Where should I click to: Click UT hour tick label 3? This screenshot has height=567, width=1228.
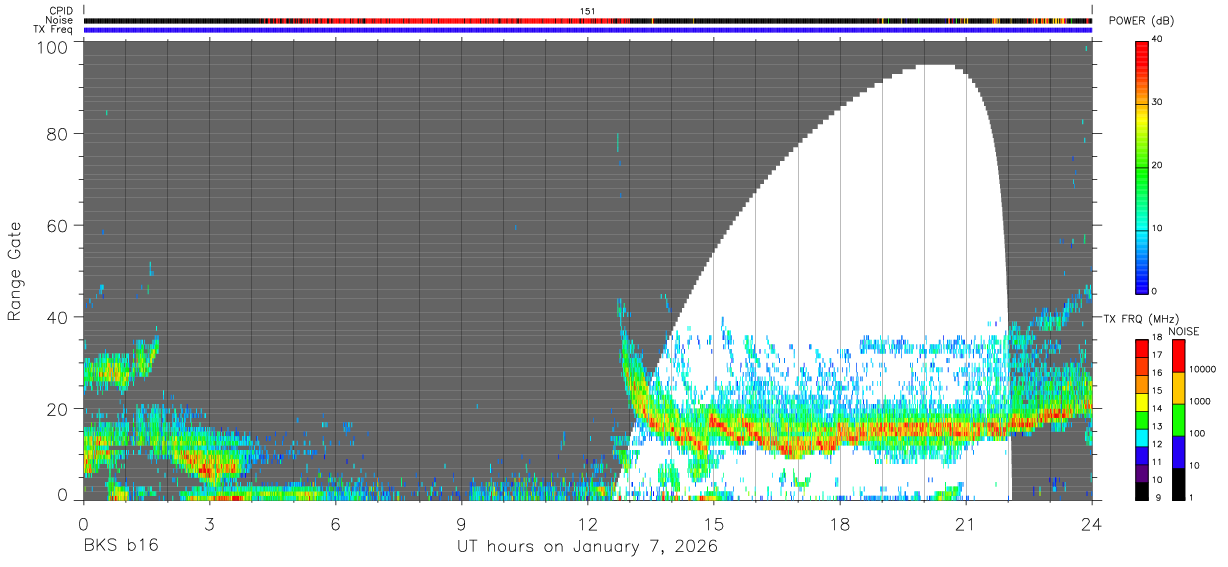click(209, 524)
